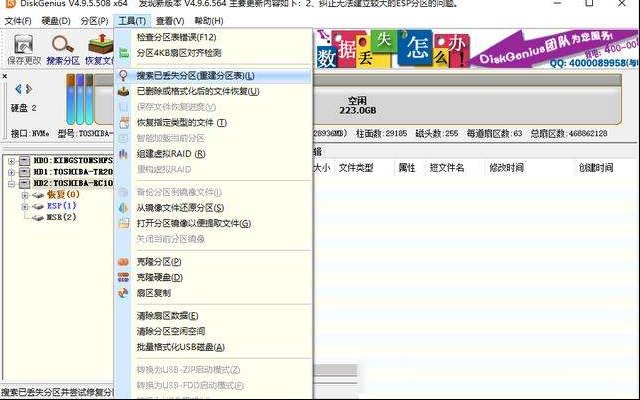The height and width of the screenshot is (400, 640).
Task: Go to next disk with right arrow
Action: [29, 89]
